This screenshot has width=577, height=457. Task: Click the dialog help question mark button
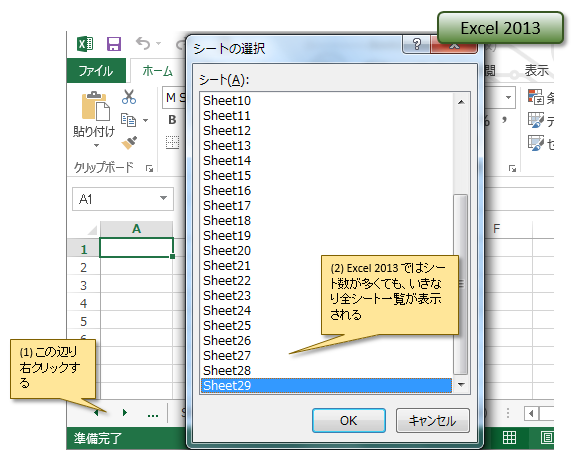point(417,45)
